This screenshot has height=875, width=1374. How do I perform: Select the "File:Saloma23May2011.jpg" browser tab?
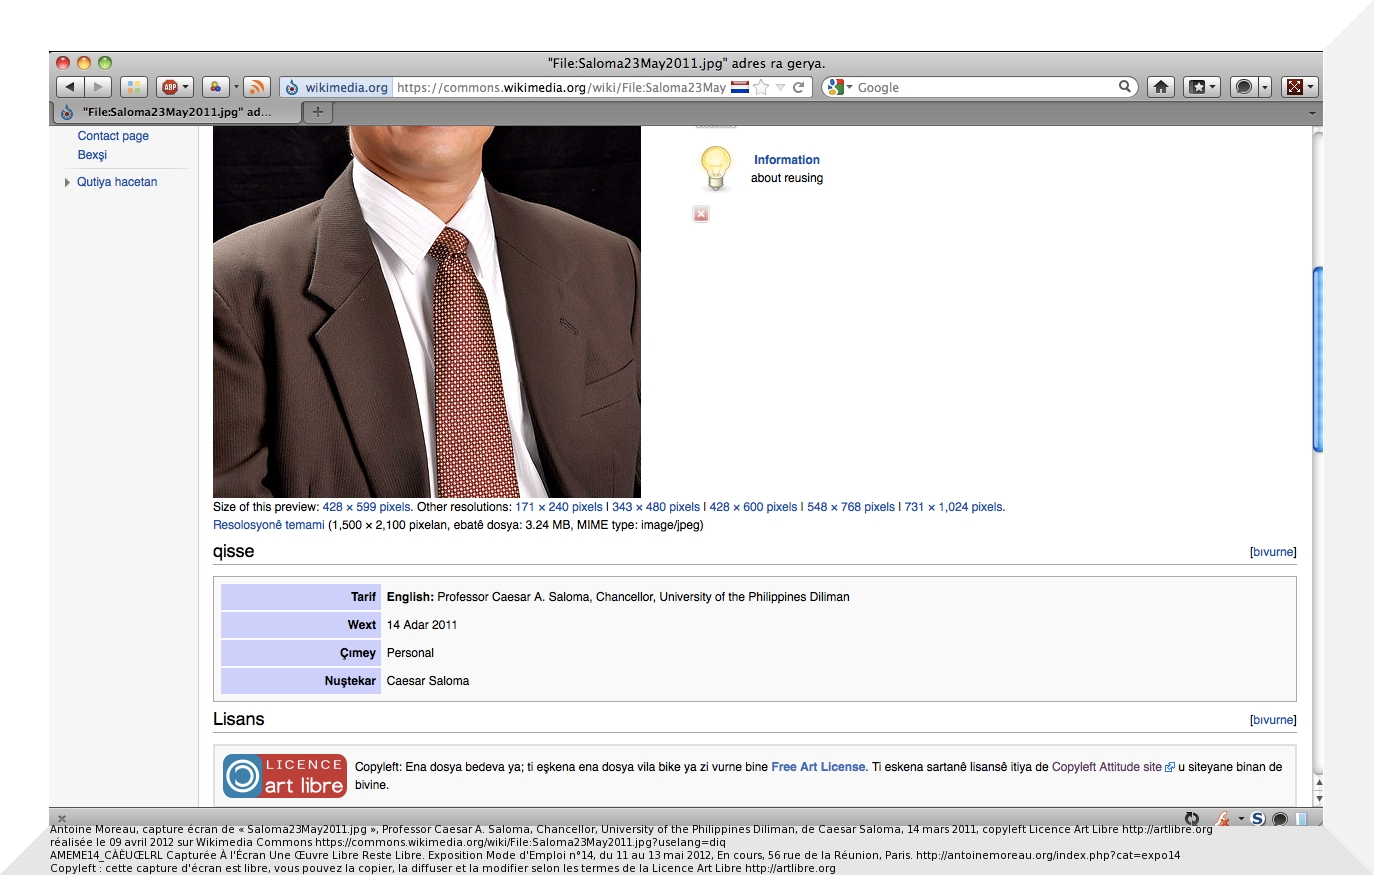(176, 112)
